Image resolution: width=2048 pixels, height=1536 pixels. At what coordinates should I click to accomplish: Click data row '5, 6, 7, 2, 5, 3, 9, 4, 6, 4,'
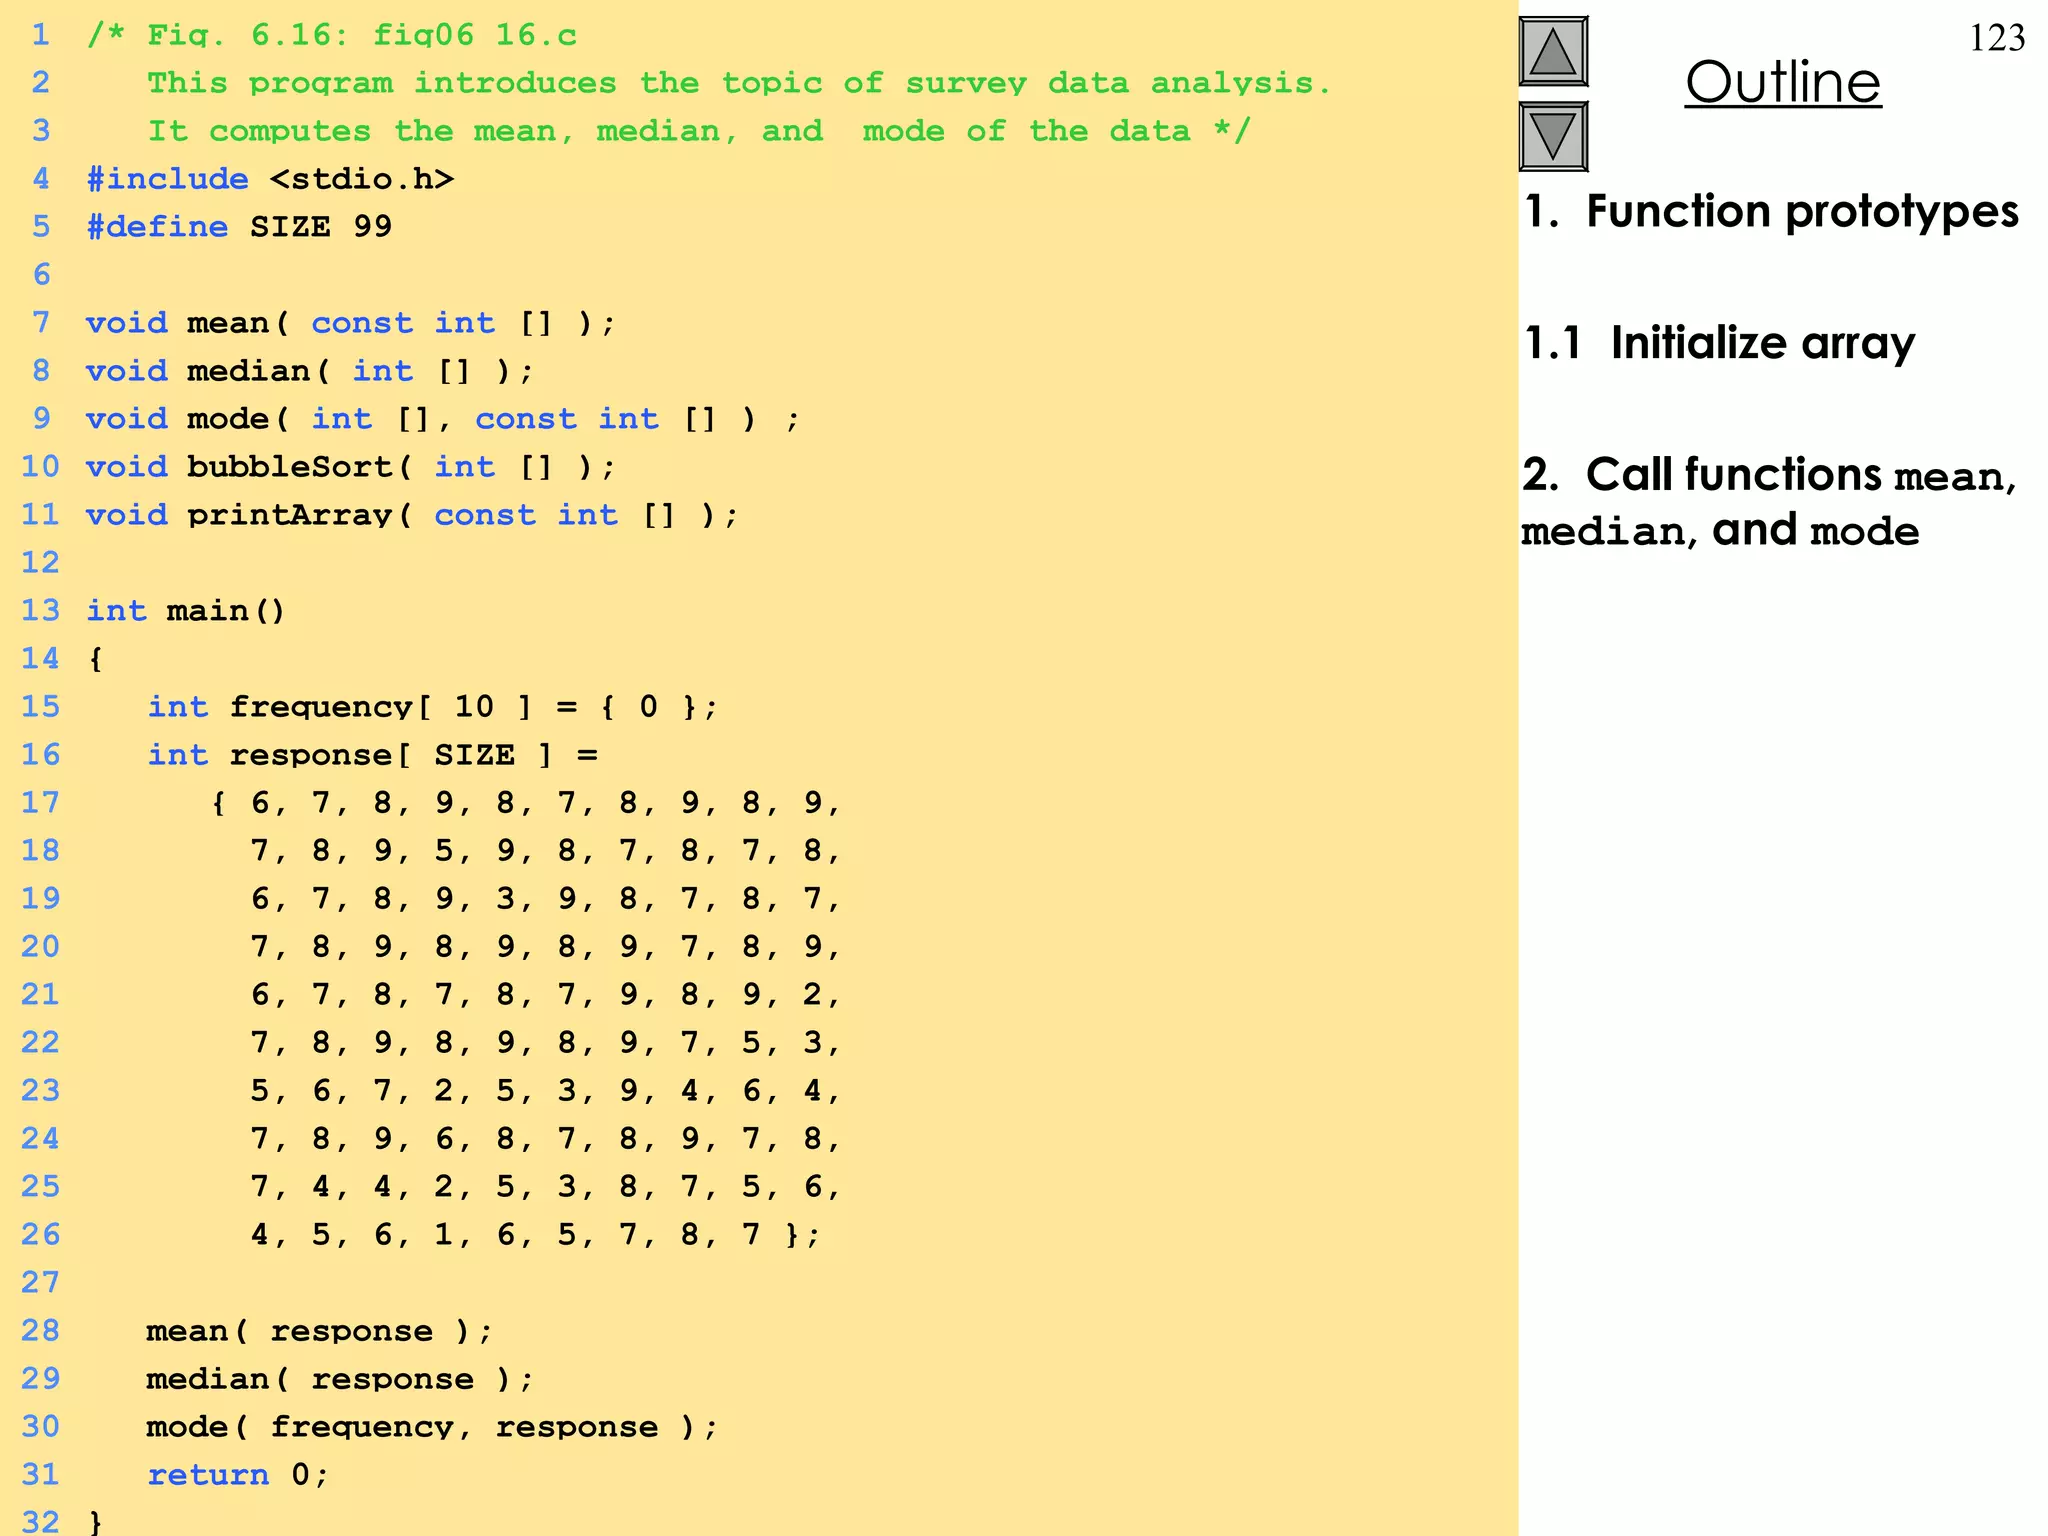click(x=546, y=1091)
